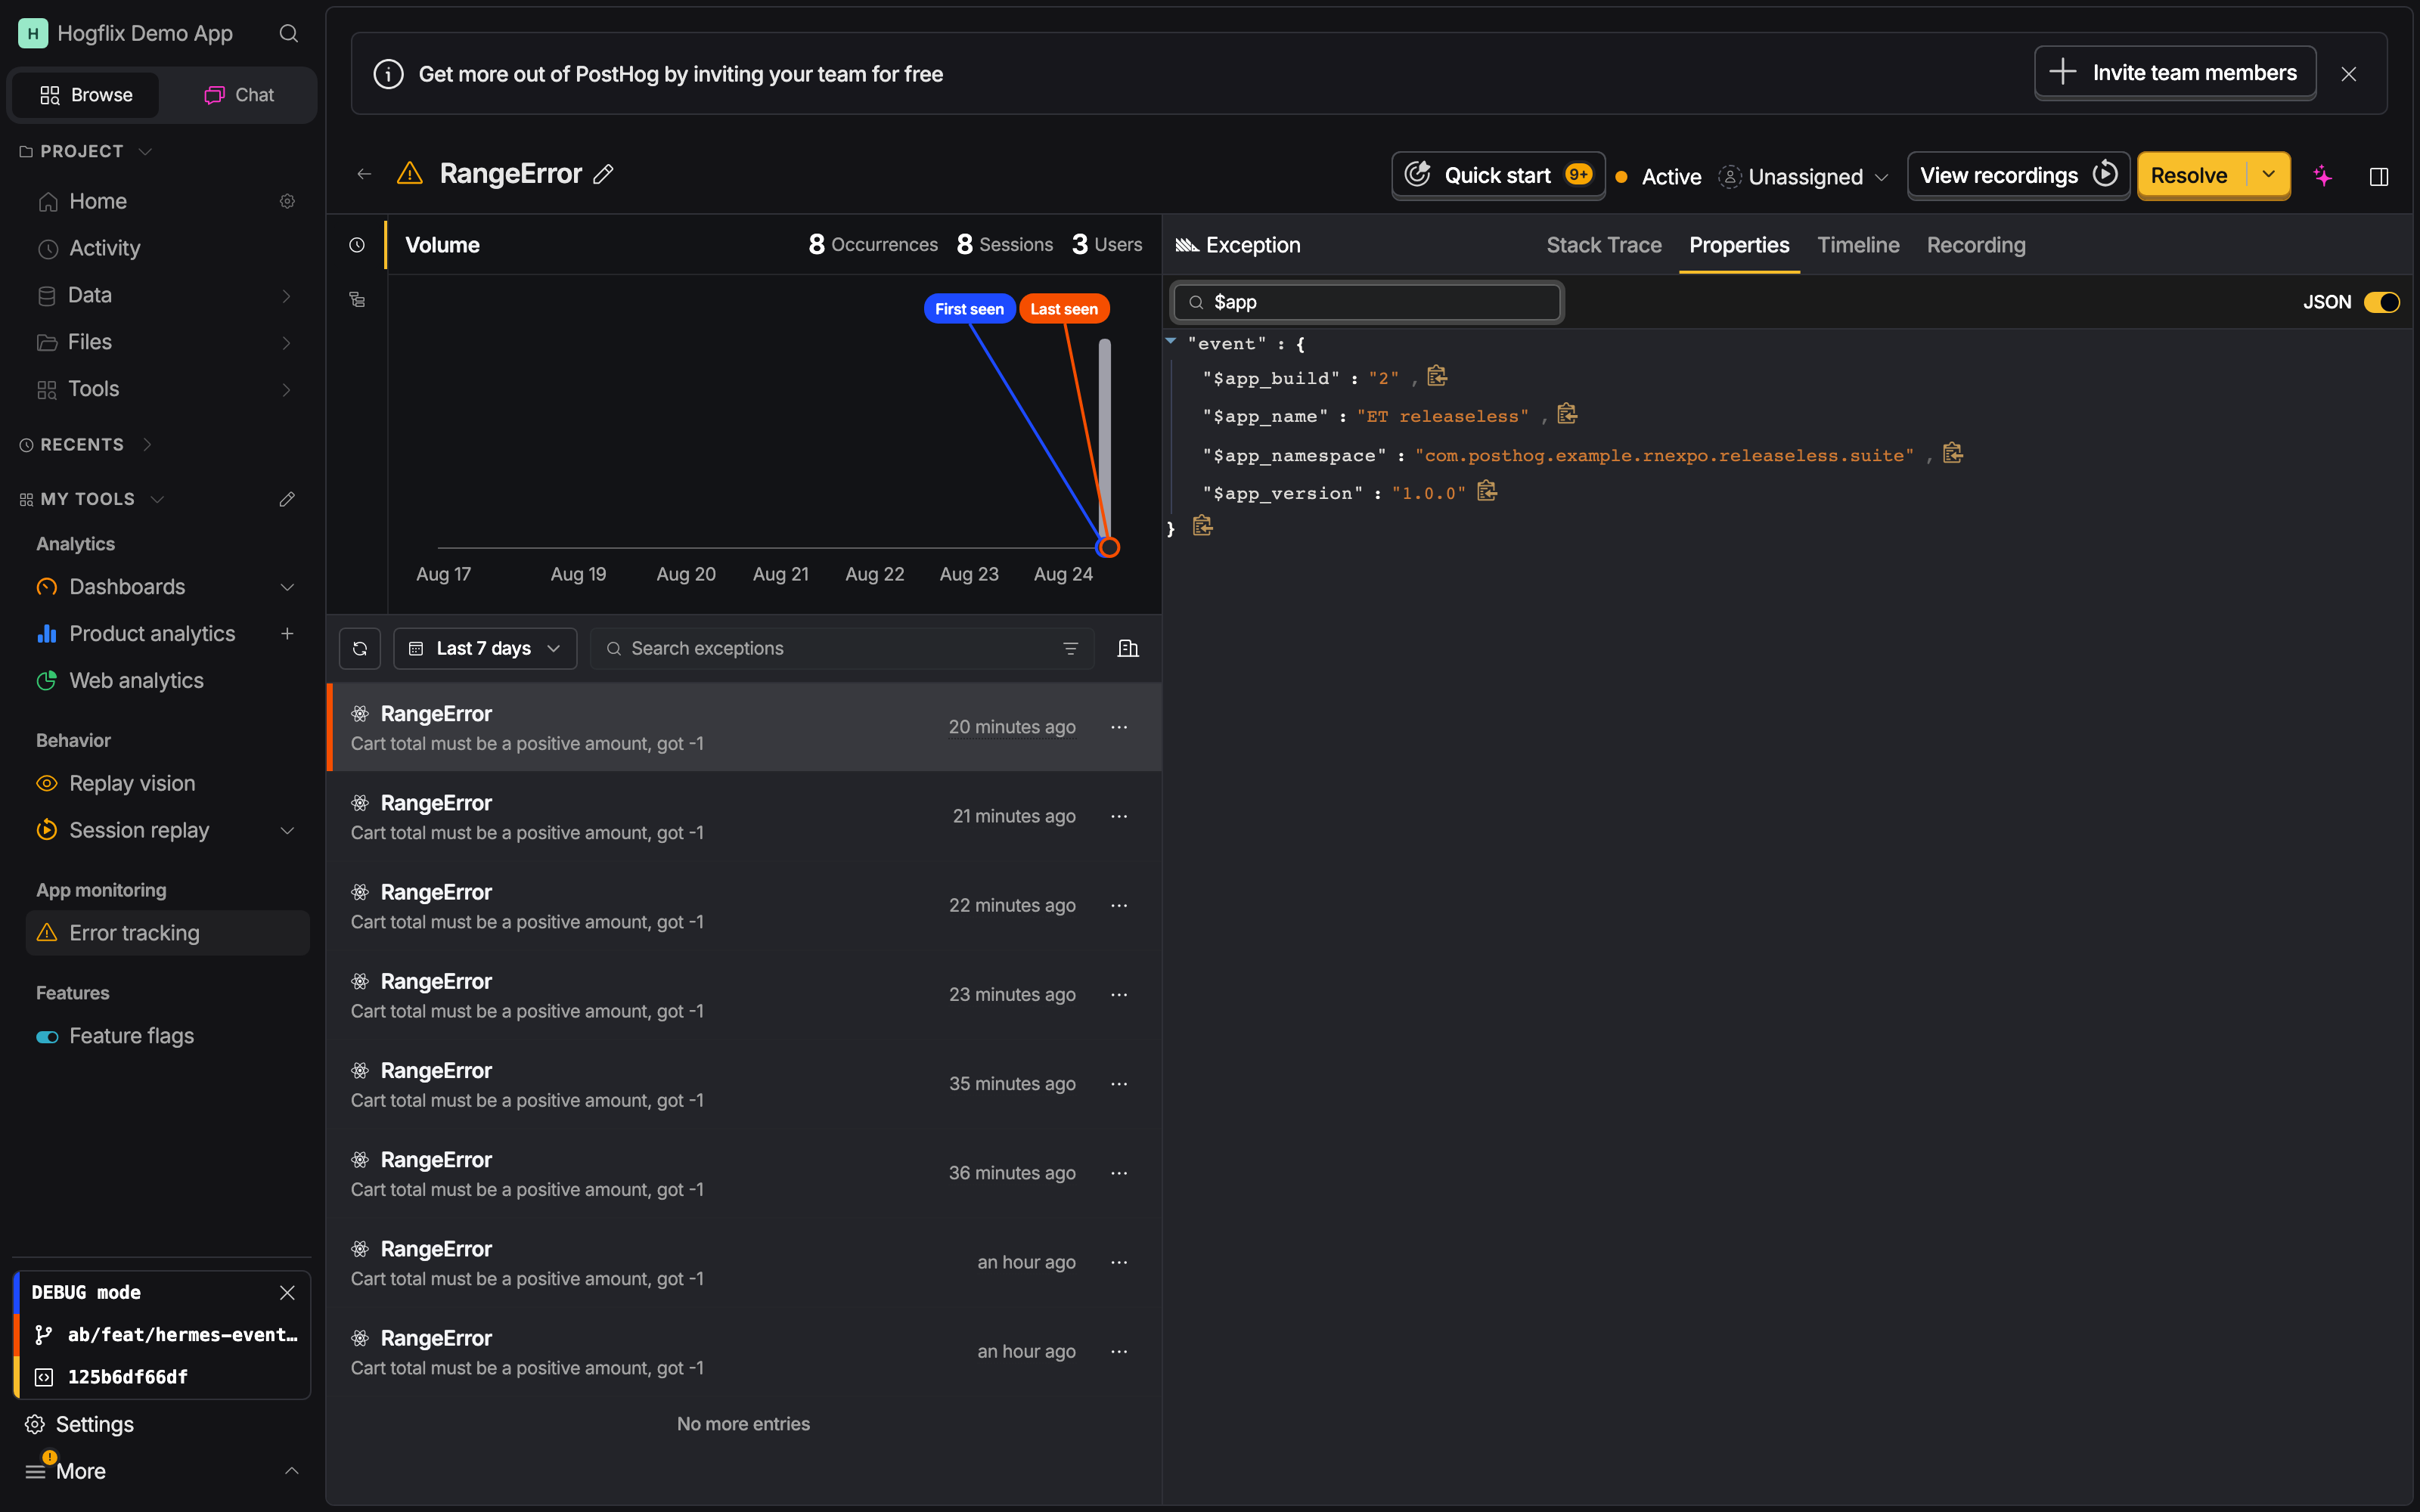Click the 125b6df66df commit hash
Image resolution: width=2420 pixels, height=1512 pixels.
pyautogui.click(x=127, y=1377)
